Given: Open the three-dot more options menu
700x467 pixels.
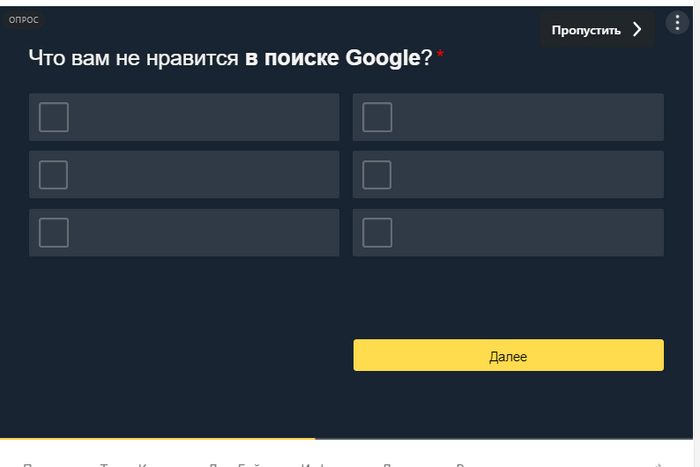Looking at the screenshot, I should click(x=679, y=26).
